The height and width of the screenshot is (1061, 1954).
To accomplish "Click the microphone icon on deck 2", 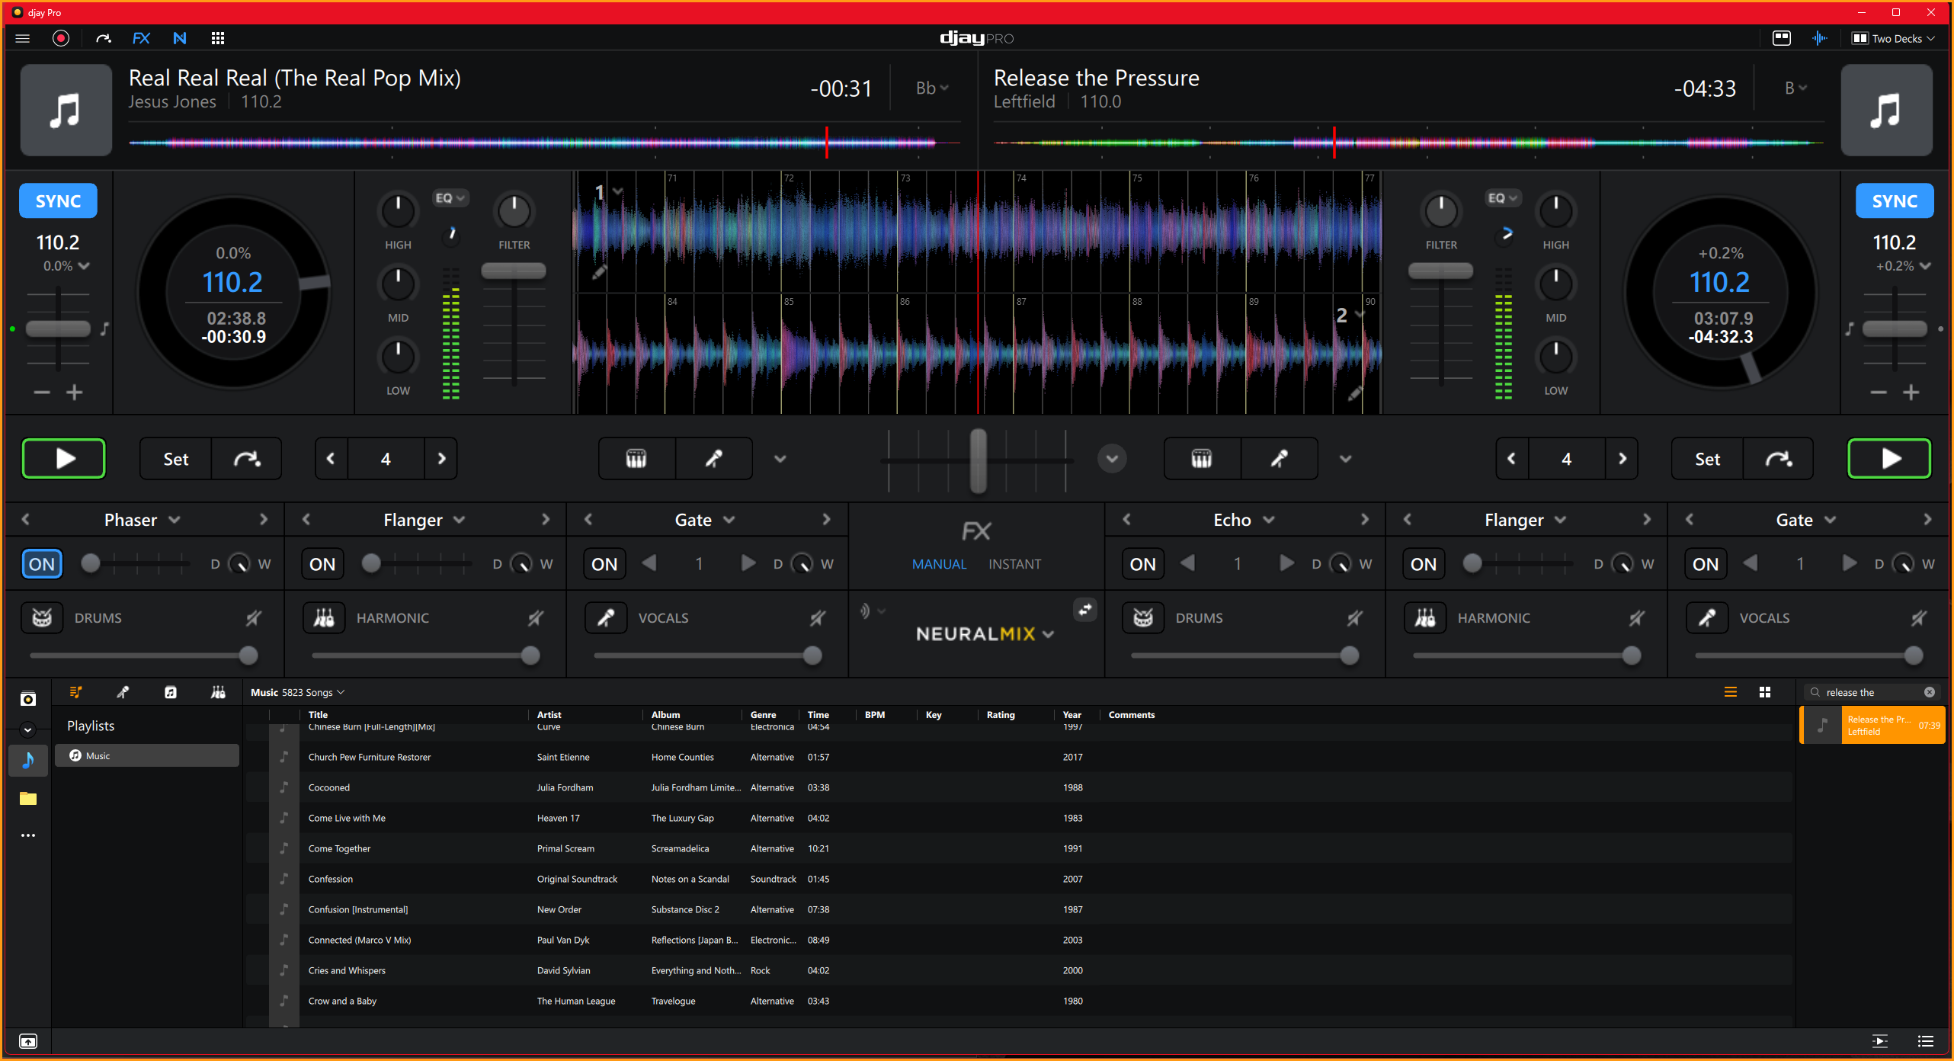I will pos(1279,459).
